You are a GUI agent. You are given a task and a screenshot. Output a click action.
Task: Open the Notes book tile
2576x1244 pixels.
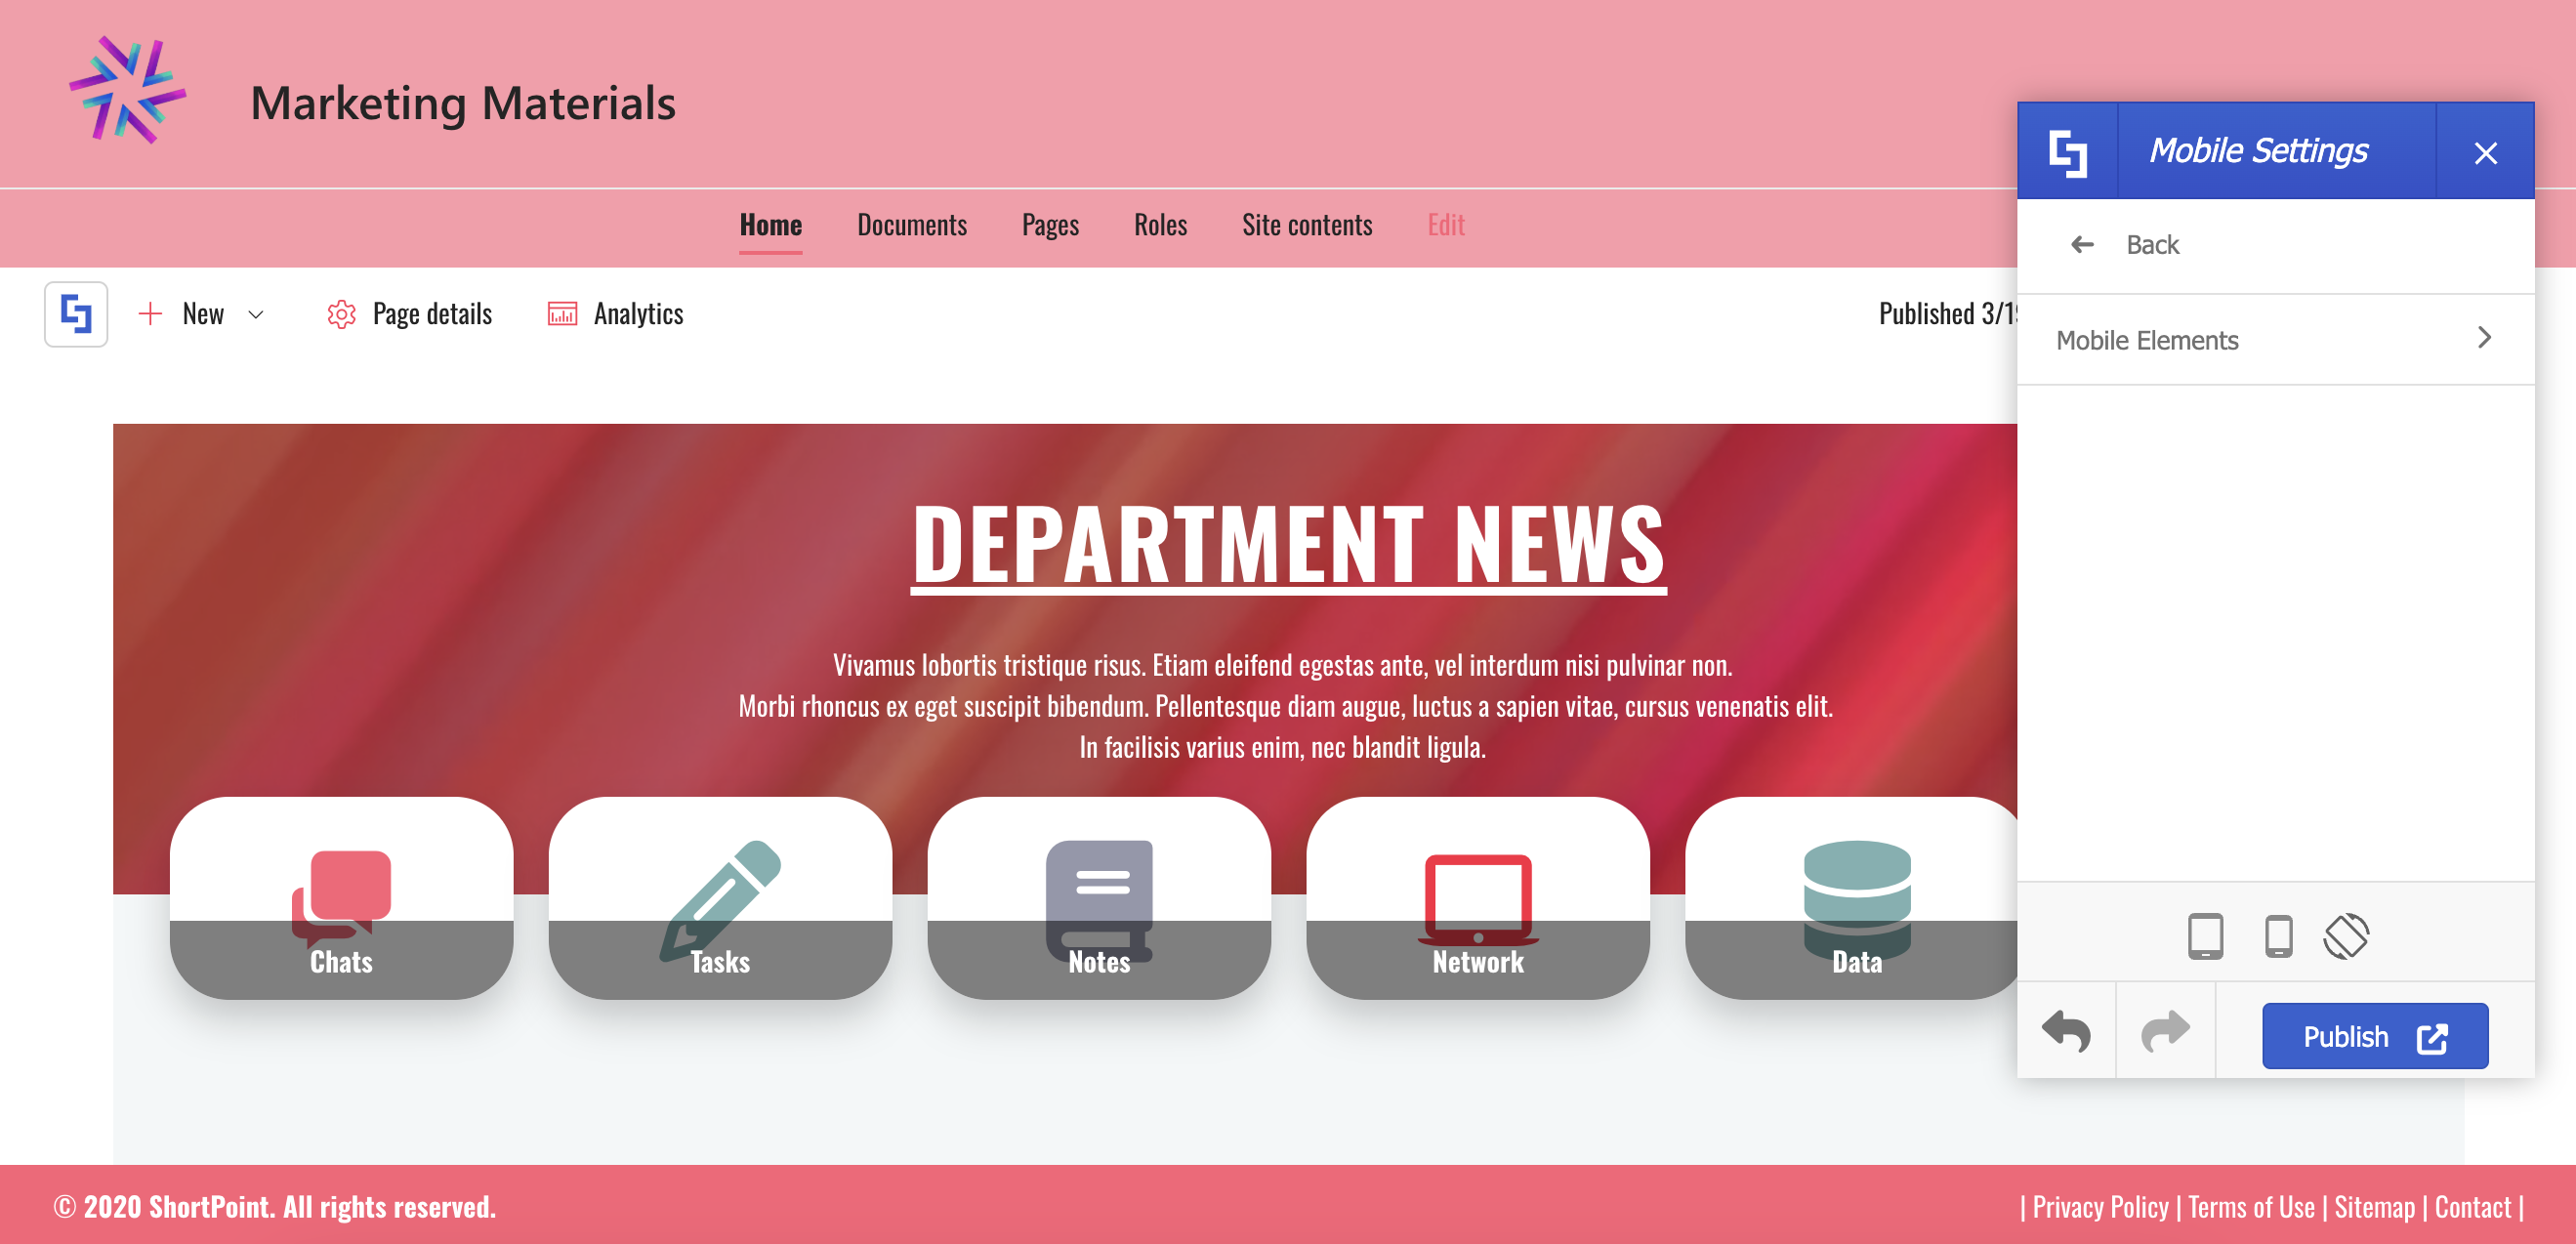[1099, 897]
